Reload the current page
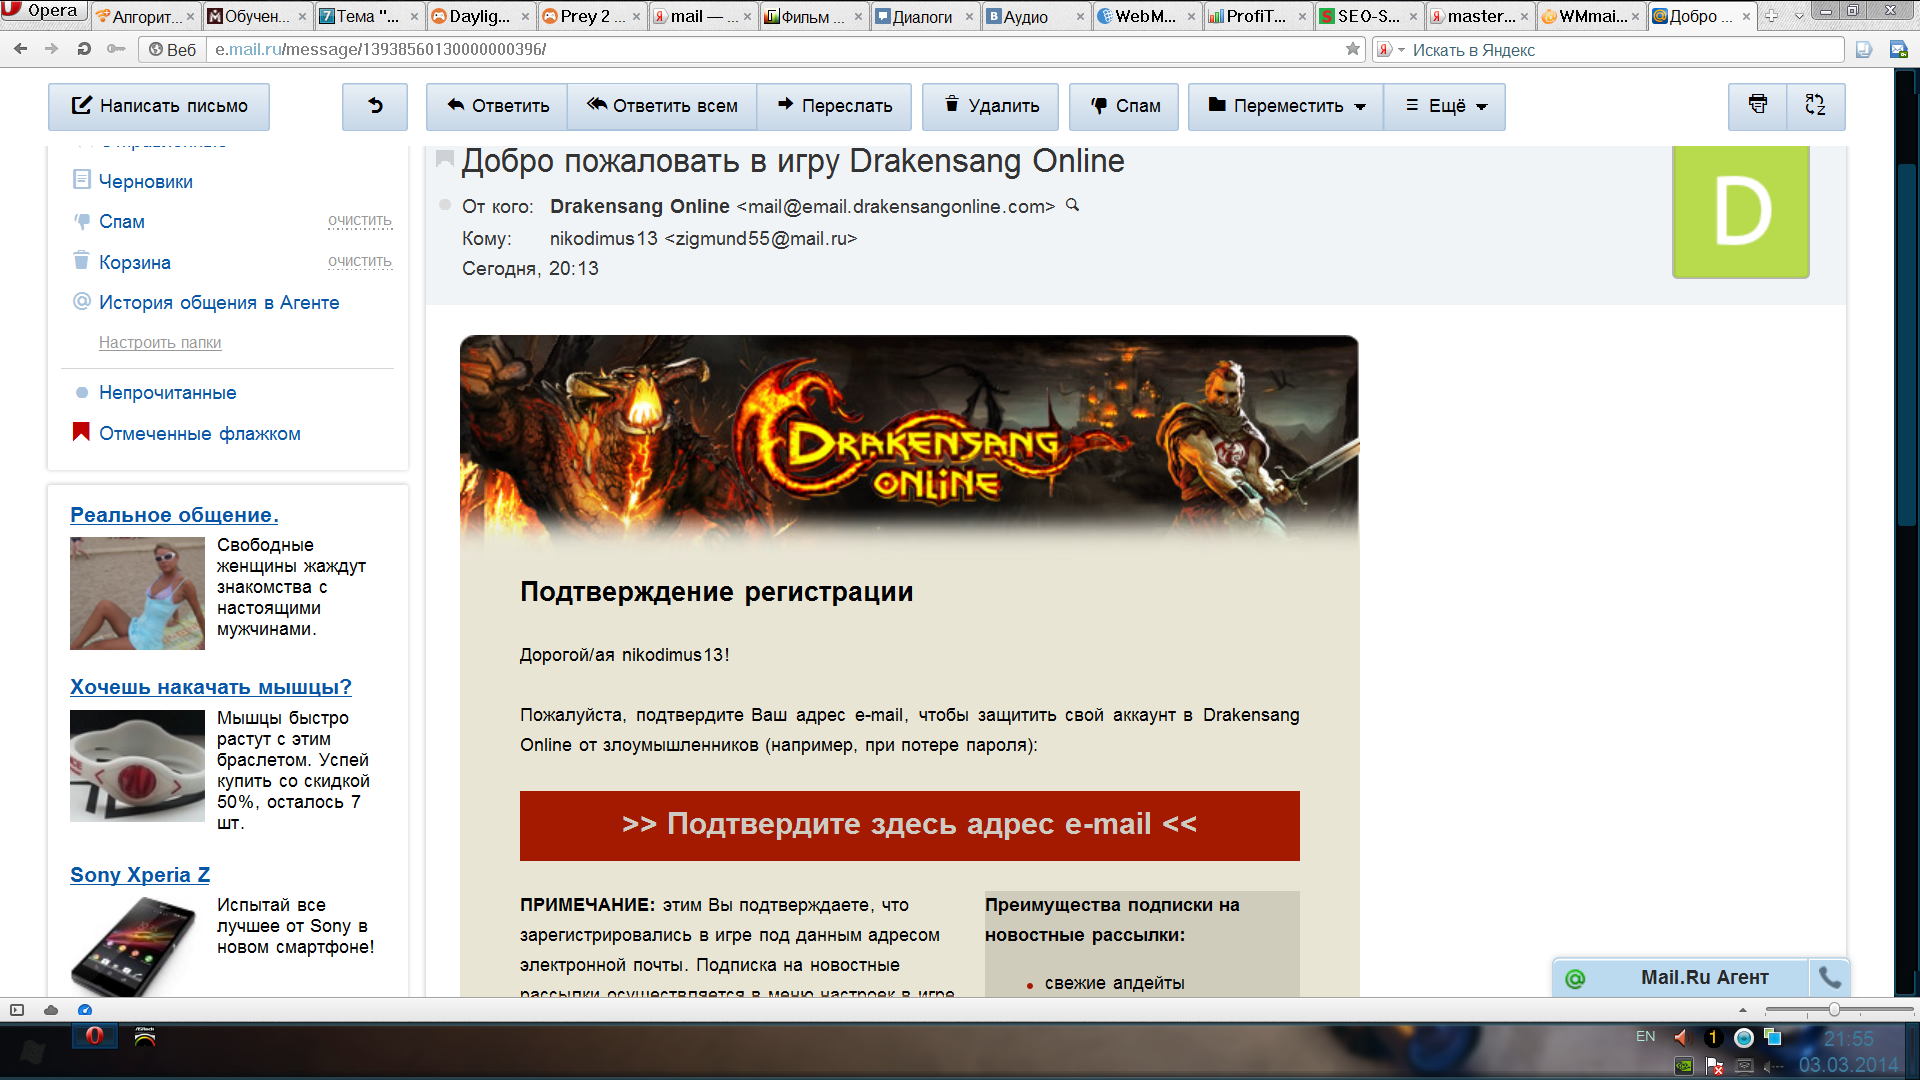Viewport: 1920px width, 1080px height. [84, 49]
